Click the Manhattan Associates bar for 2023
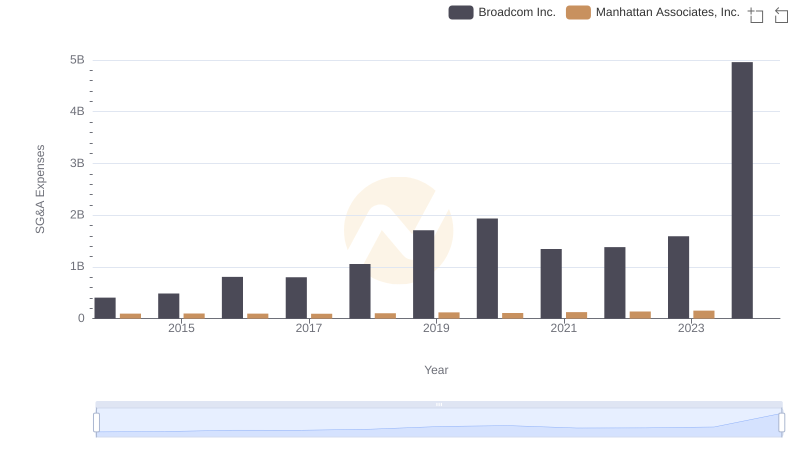The height and width of the screenshot is (461, 800). [x=704, y=314]
